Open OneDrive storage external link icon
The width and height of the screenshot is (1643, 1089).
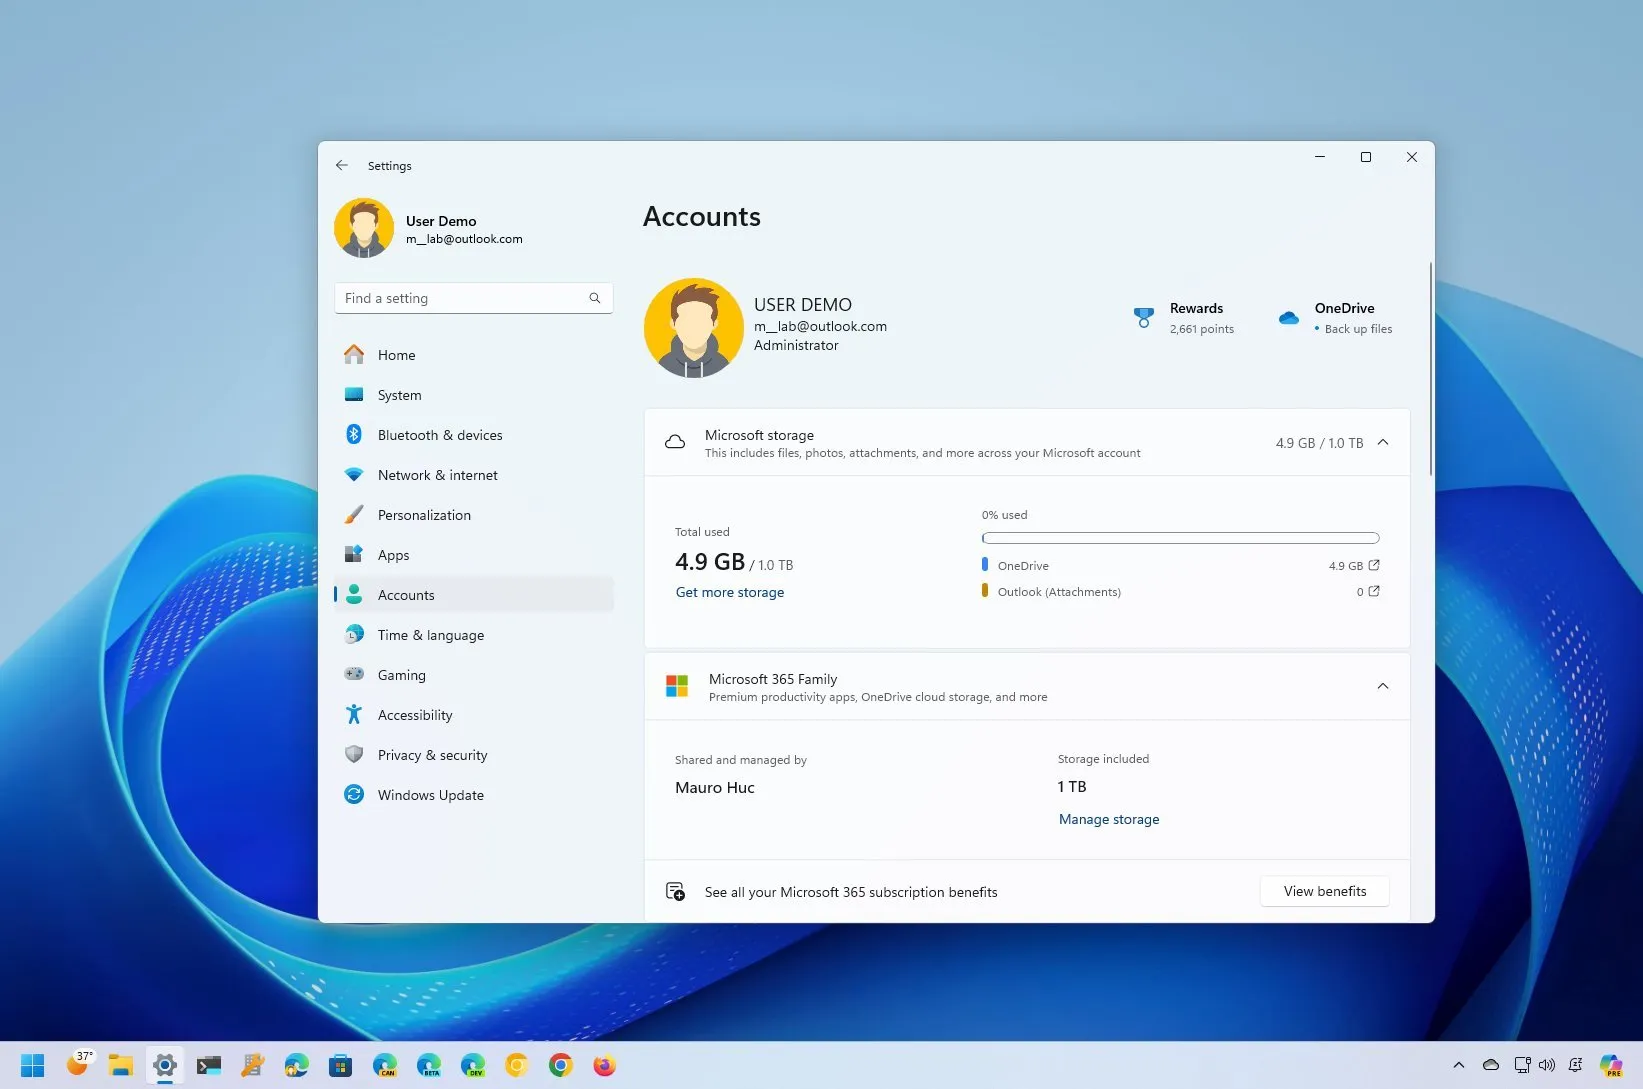pyautogui.click(x=1374, y=565)
